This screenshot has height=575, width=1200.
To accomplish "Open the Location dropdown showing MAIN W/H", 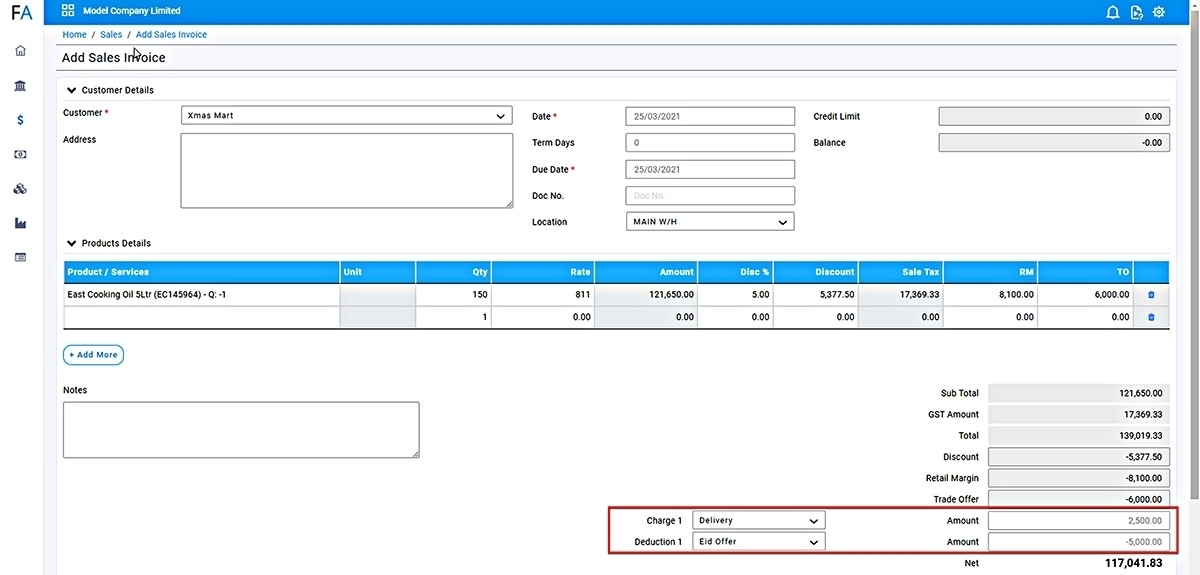I will [710, 222].
